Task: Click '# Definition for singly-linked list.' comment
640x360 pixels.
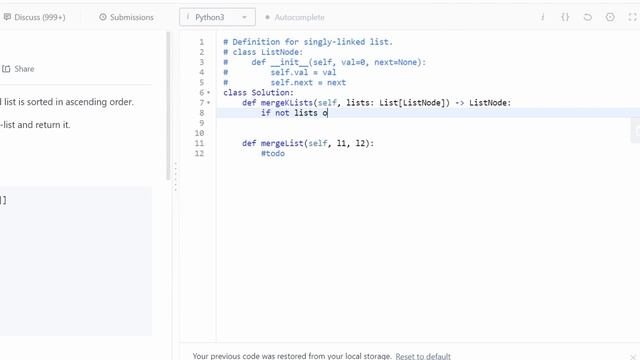Action: (x=308, y=42)
